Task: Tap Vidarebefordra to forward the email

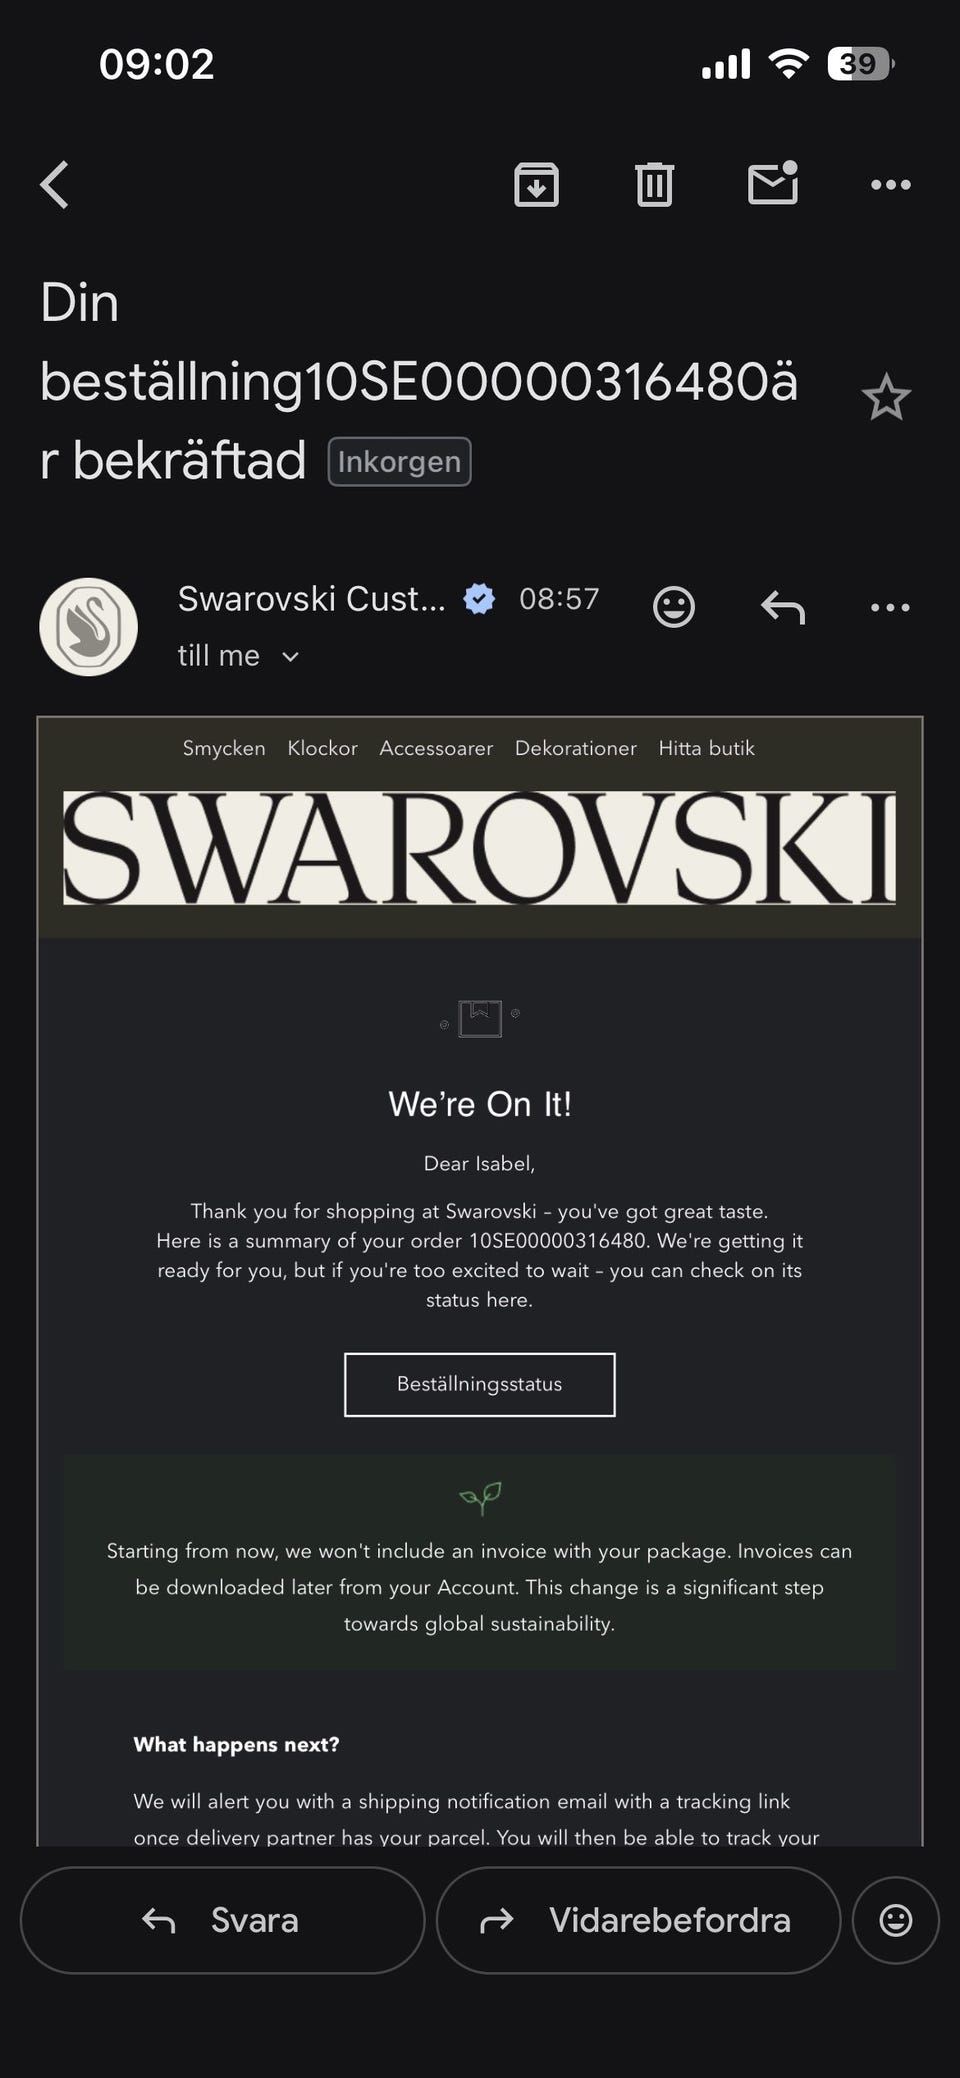Action: pos(638,1920)
